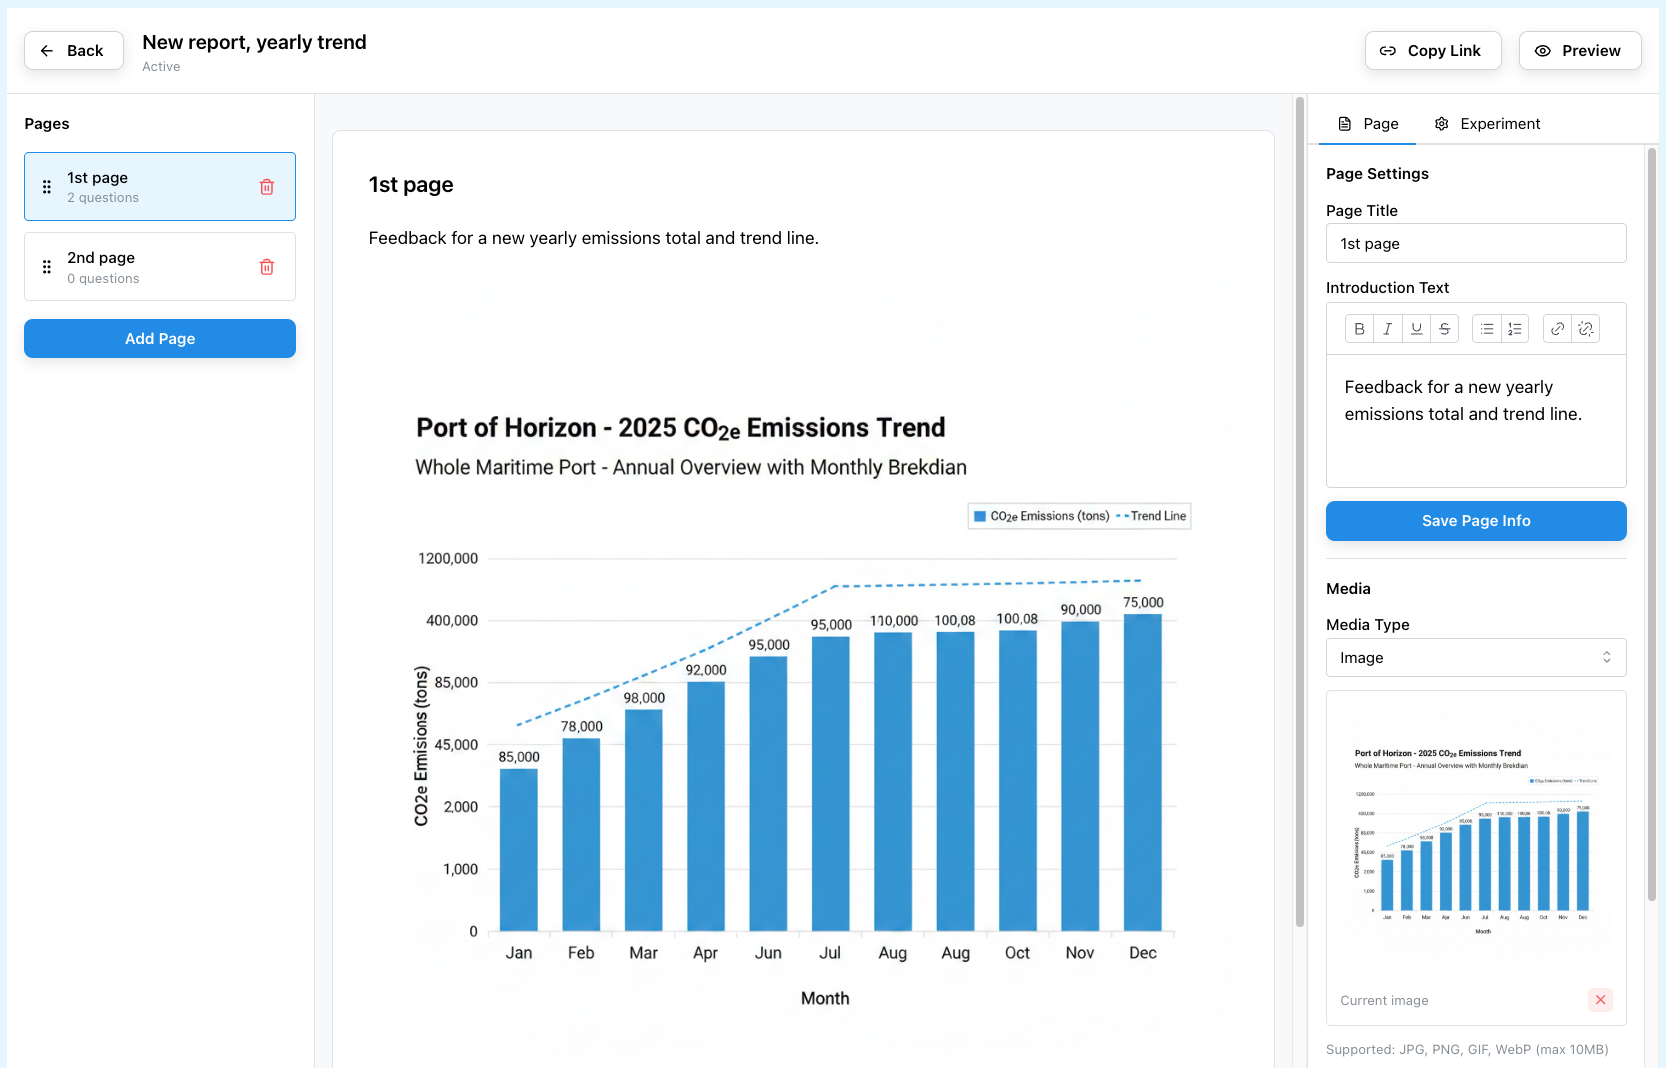Delete the 2nd page using trash icon
Viewport: 1666px width, 1068px height.
tap(267, 267)
